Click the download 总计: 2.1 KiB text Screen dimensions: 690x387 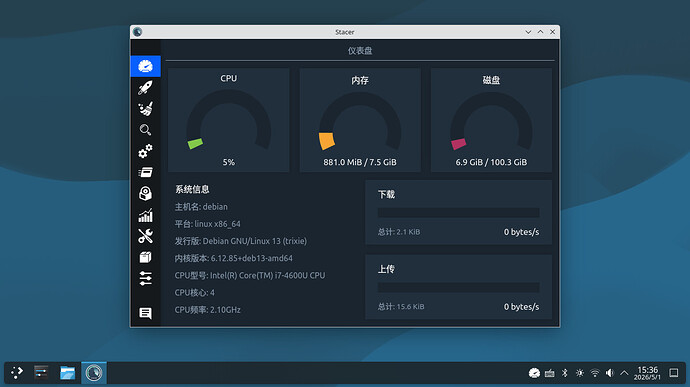(x=399, y=232)
